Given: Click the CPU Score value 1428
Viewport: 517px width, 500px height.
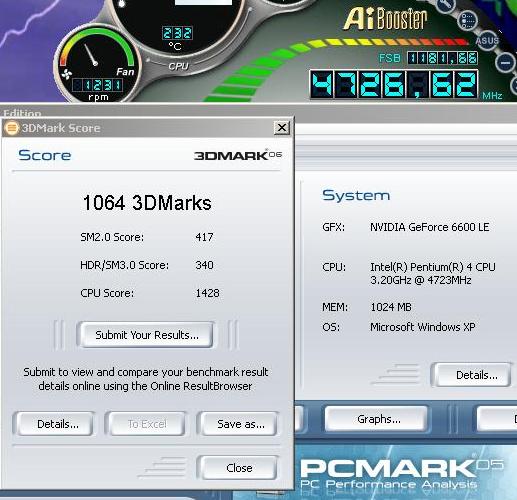Looking at the screenshot, I should tap(207, 293).
